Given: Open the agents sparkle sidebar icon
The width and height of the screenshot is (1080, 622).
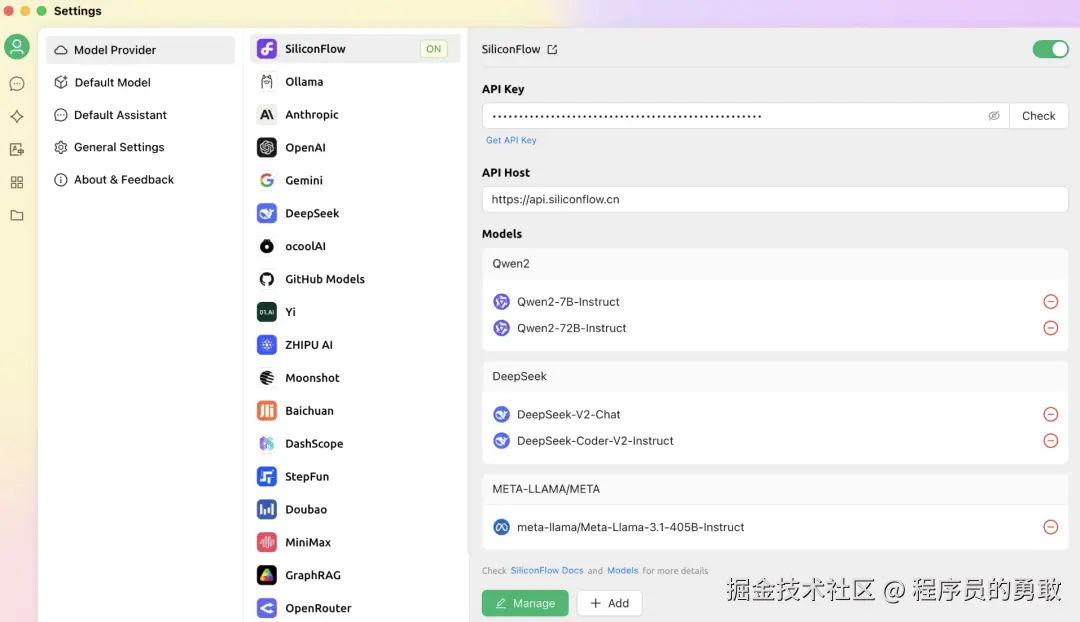Looking at the screenshot, I should [17, 116].
